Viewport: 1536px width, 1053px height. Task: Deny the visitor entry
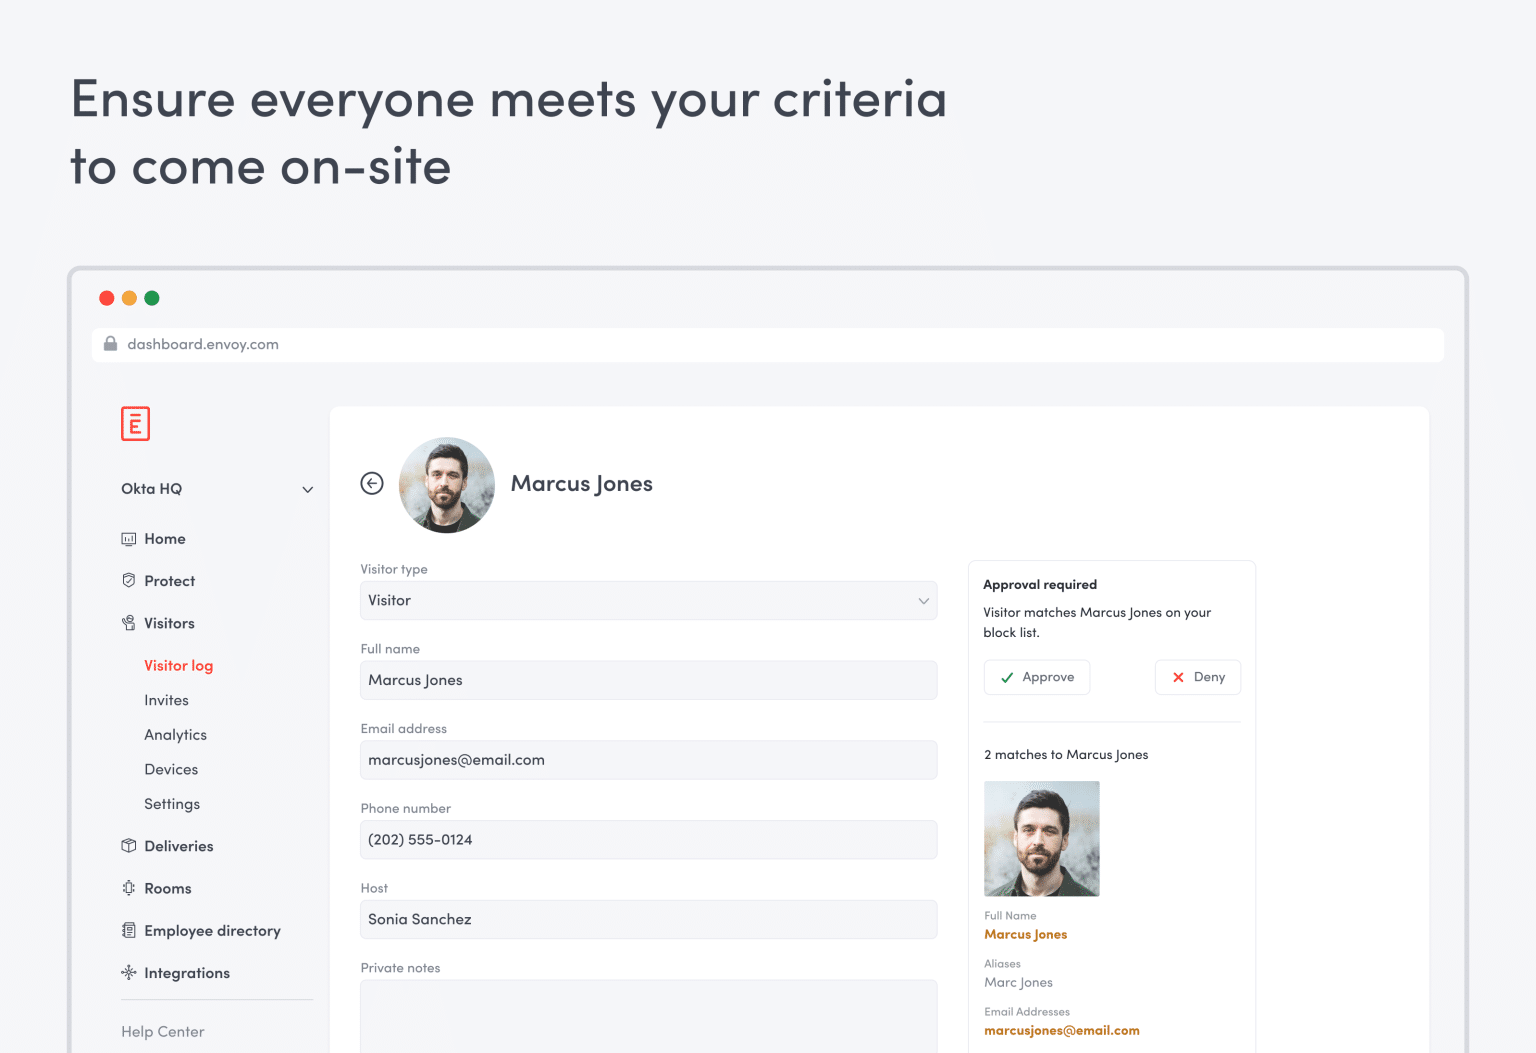pyautogui.click(x=1197, y=677)
